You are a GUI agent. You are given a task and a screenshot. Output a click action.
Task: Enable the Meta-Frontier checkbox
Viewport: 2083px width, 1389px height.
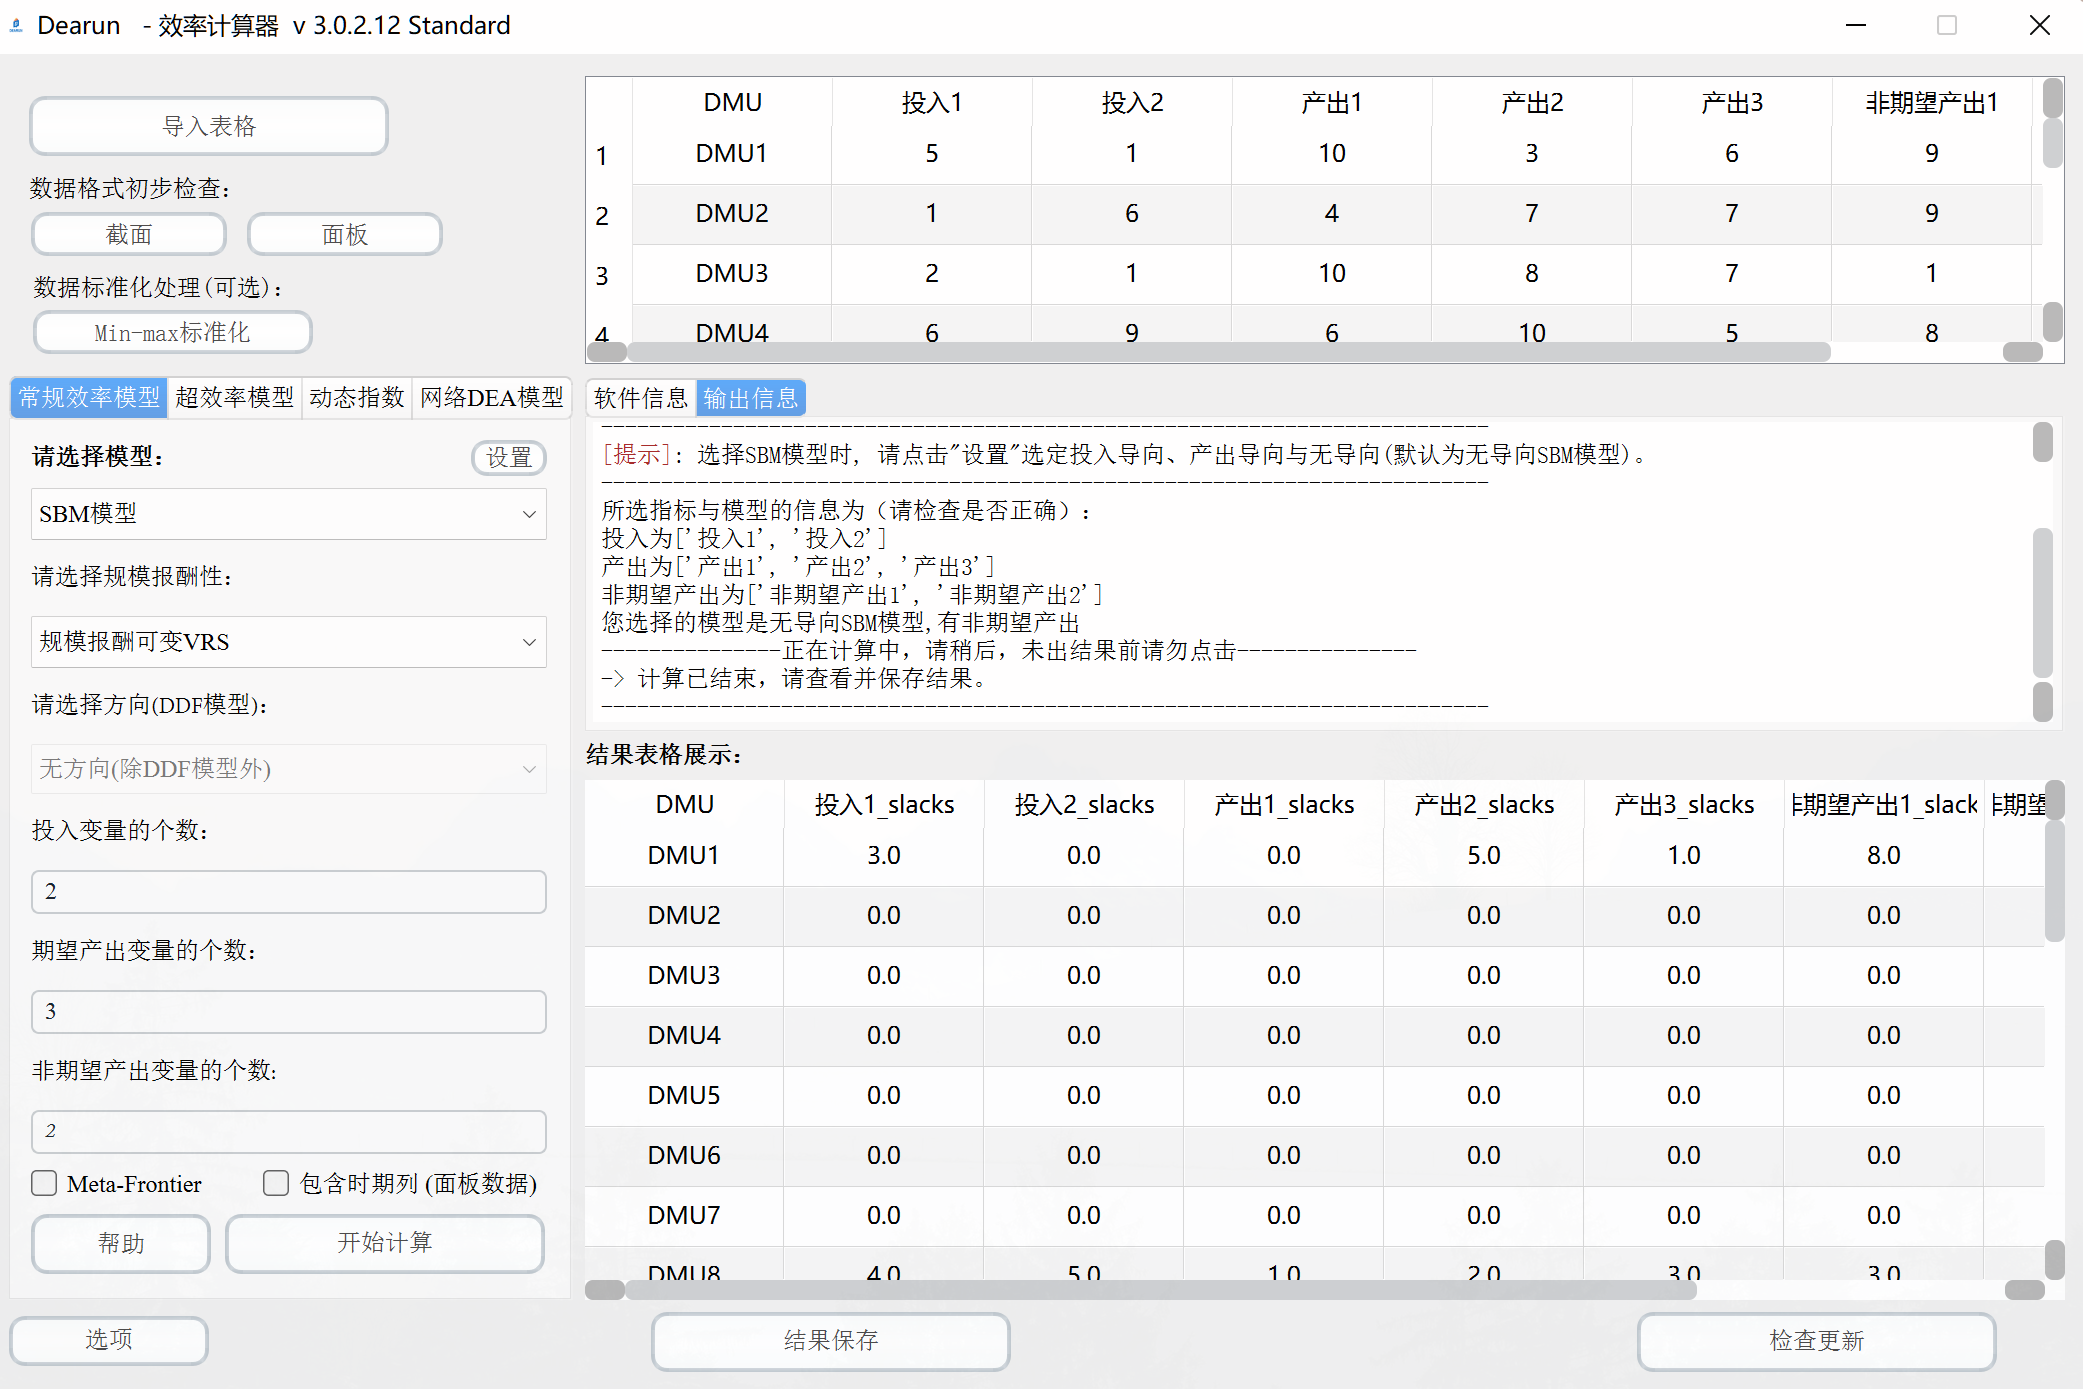point(44,1183)
